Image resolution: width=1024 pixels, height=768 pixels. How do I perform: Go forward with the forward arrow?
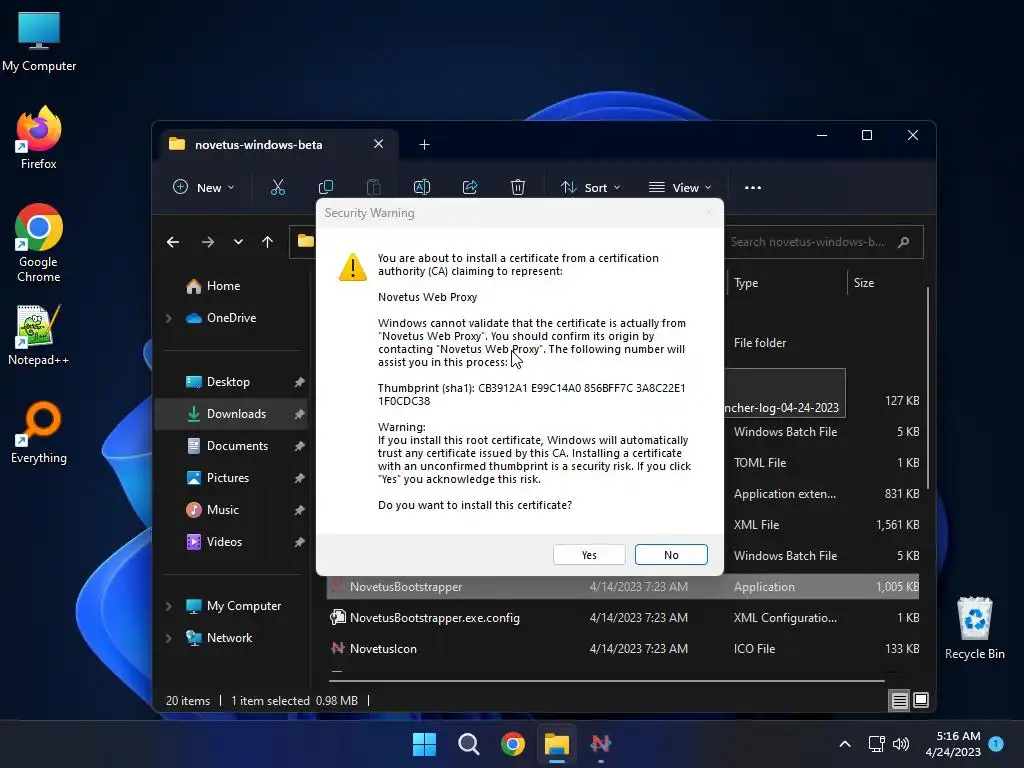208,242
